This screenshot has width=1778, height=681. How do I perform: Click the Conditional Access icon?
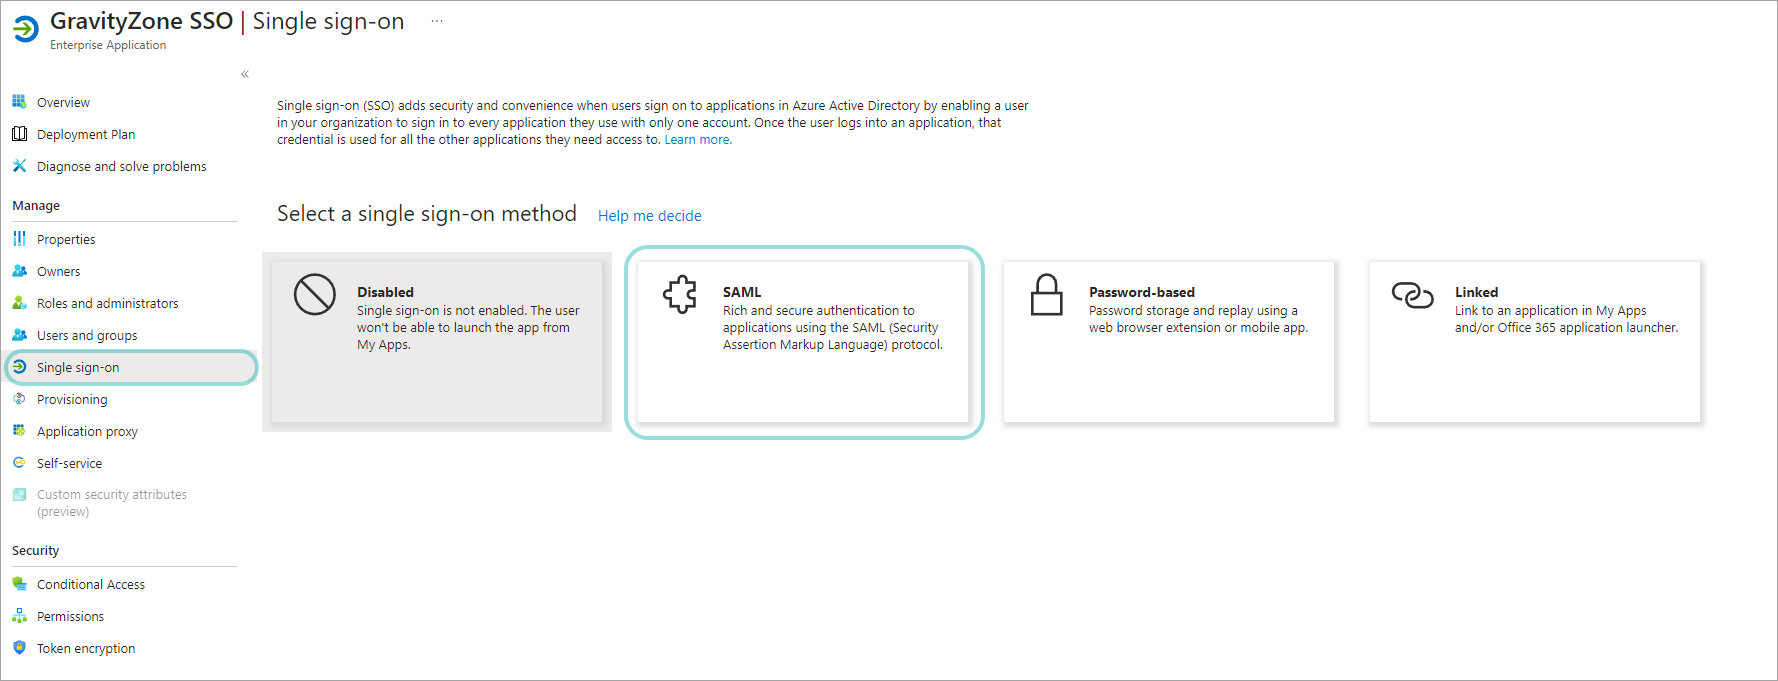pos(19,584)
